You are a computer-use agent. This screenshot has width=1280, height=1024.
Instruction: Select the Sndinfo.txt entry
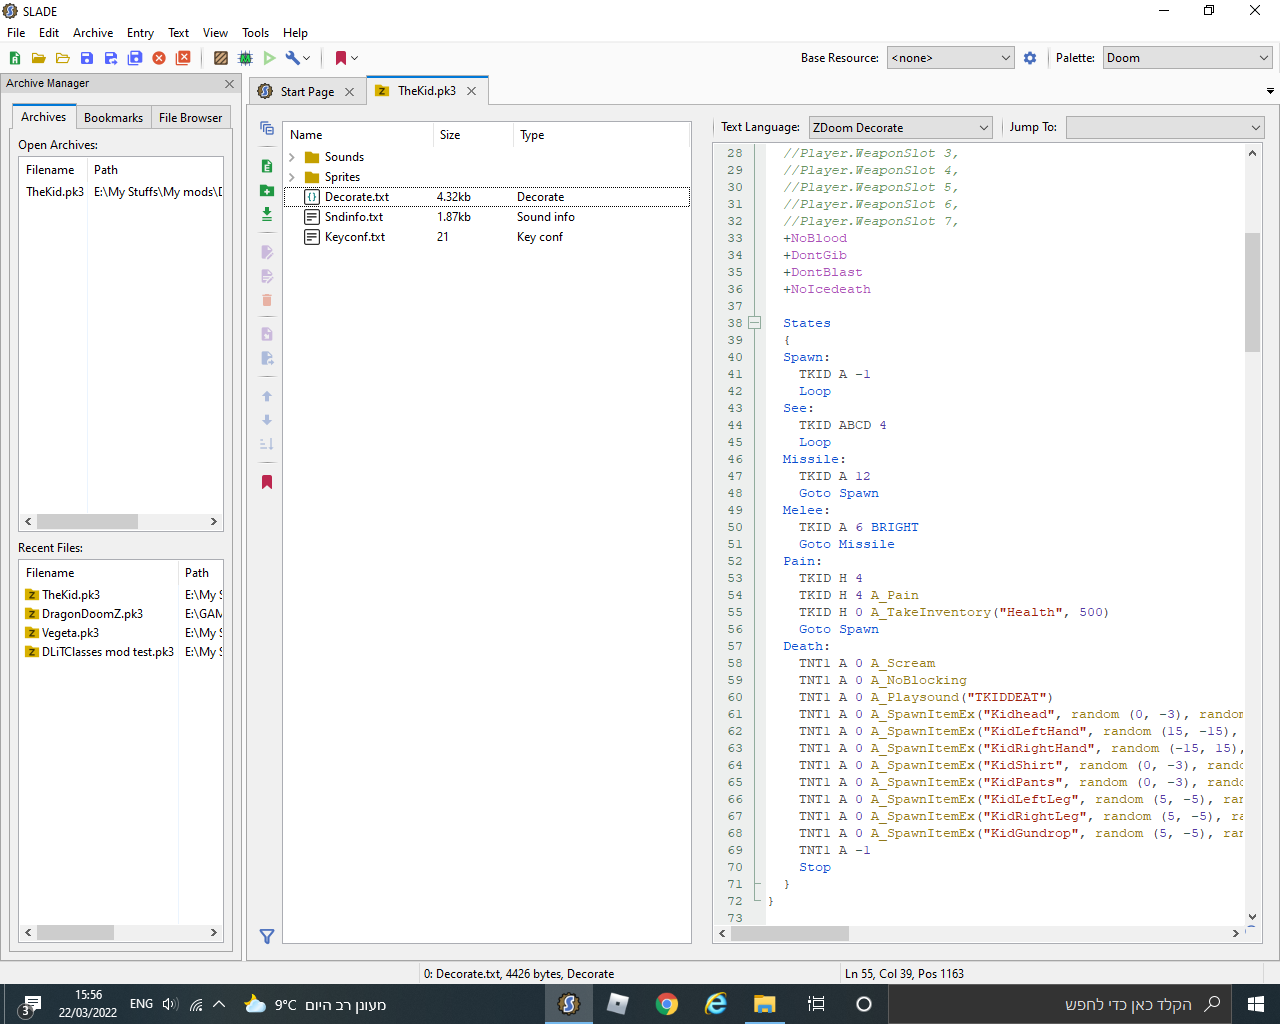487,217
